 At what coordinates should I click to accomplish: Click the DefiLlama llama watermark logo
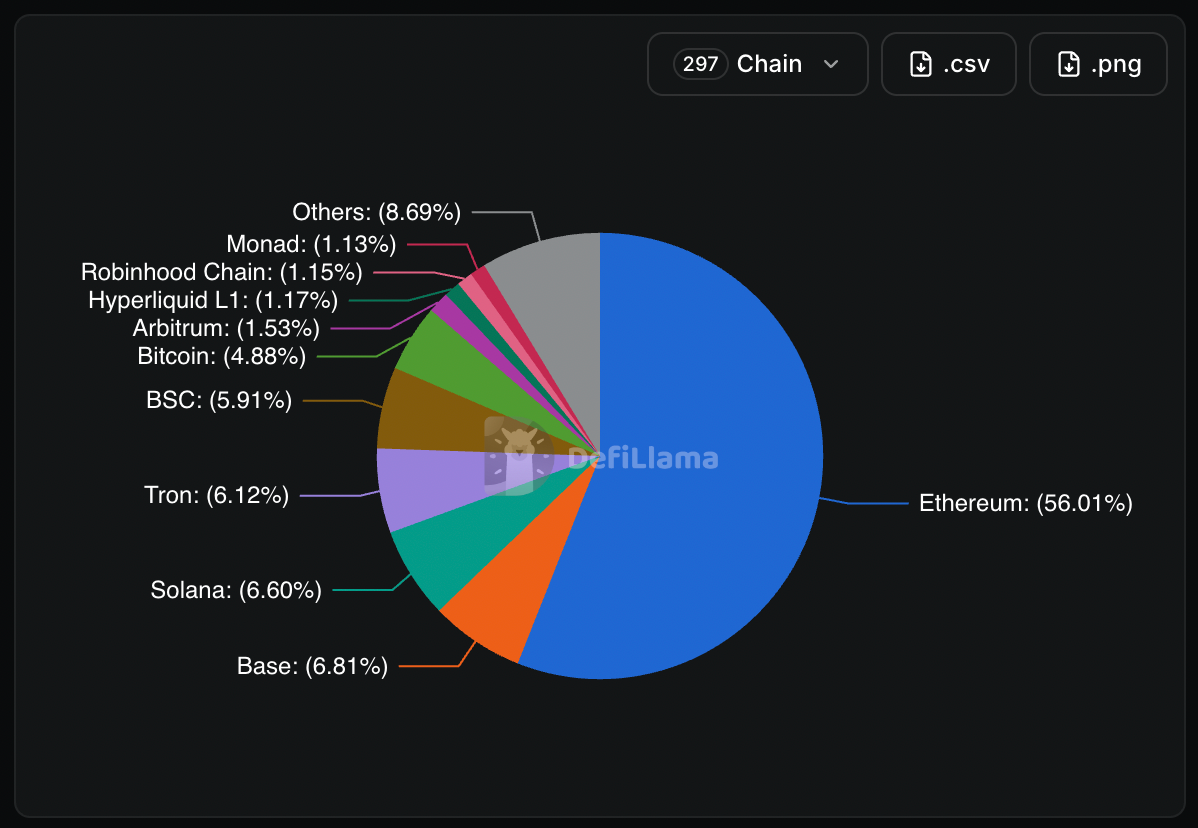[519, 456]
